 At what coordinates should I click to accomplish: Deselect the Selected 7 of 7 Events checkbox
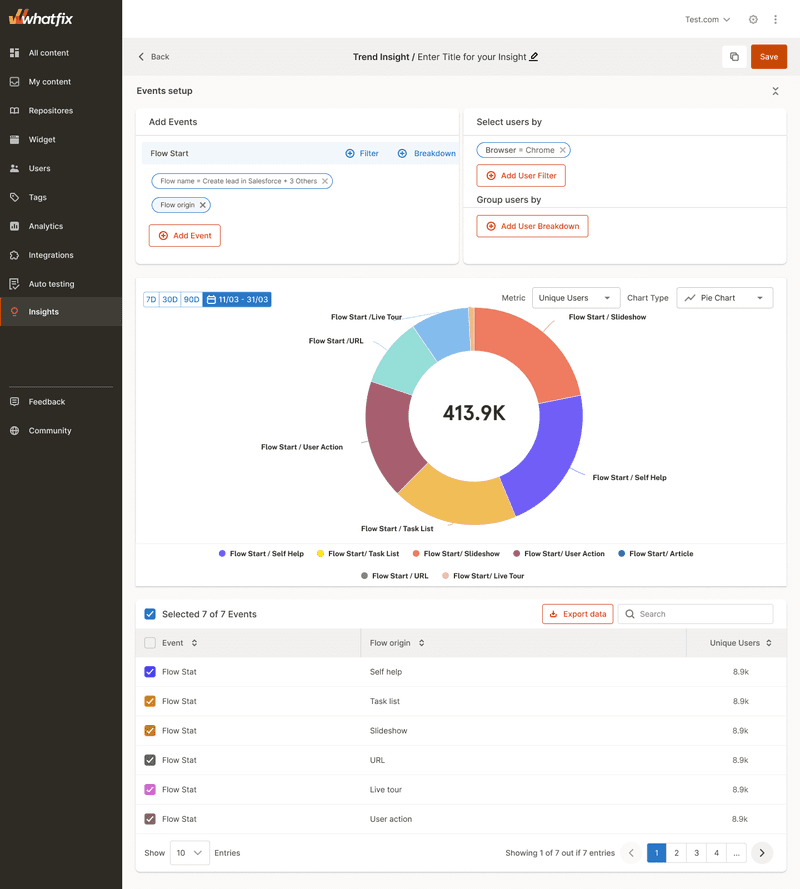coord(151,614)
